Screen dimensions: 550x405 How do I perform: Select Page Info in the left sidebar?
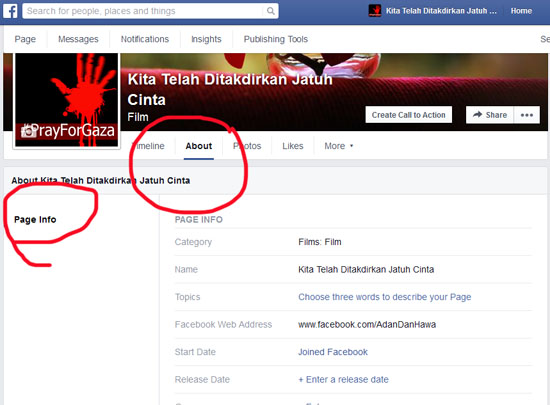click(35, 220)
